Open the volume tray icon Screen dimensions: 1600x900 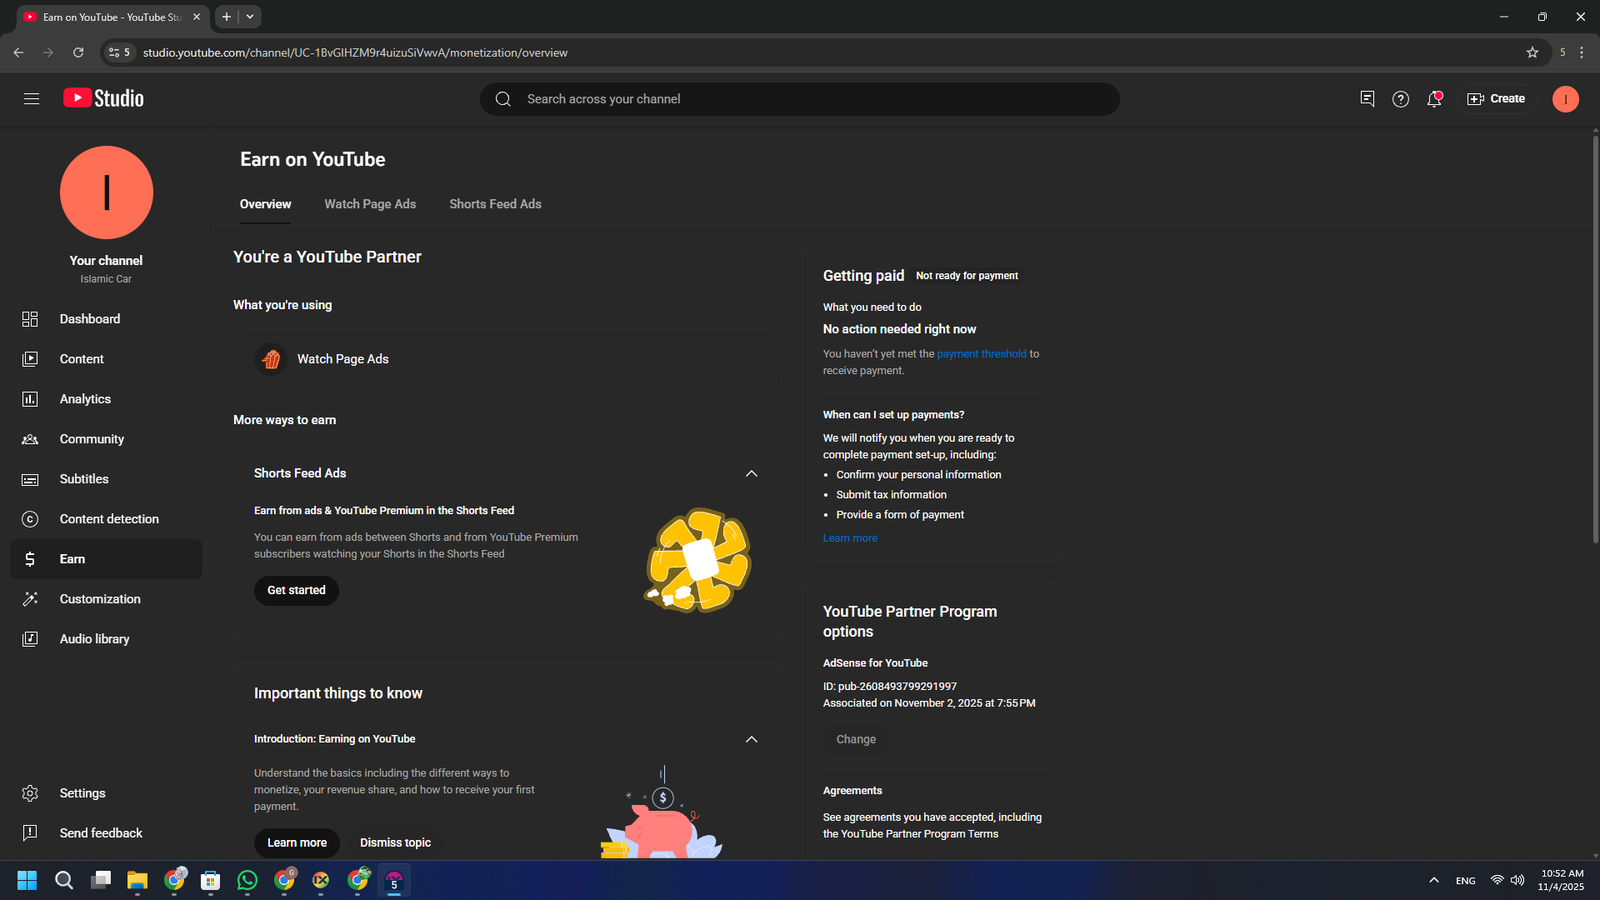coord(1517,880)
